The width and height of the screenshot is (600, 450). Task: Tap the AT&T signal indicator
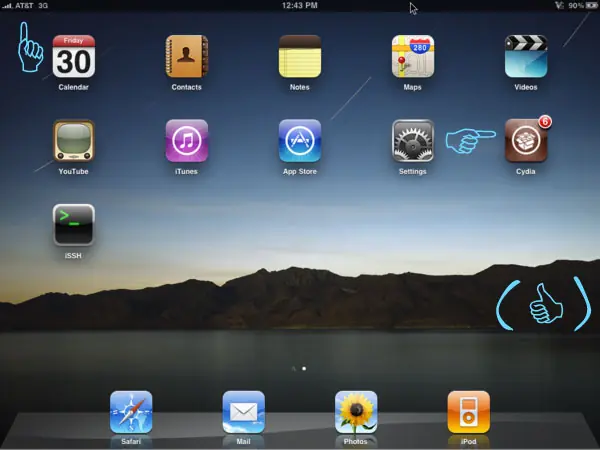[x=25, y=5]
